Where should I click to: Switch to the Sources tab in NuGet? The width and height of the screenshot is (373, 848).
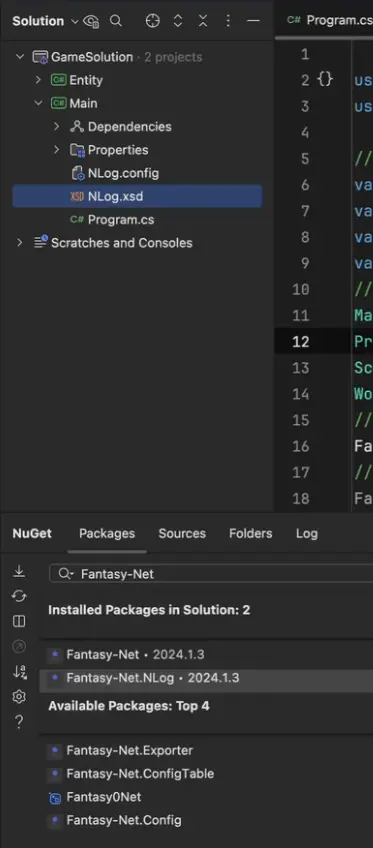click(182, 533)
